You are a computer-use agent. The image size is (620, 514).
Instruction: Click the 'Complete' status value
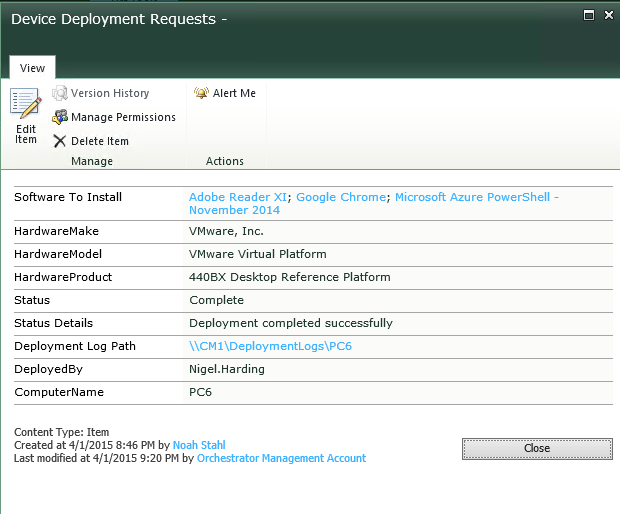(217, 300)
